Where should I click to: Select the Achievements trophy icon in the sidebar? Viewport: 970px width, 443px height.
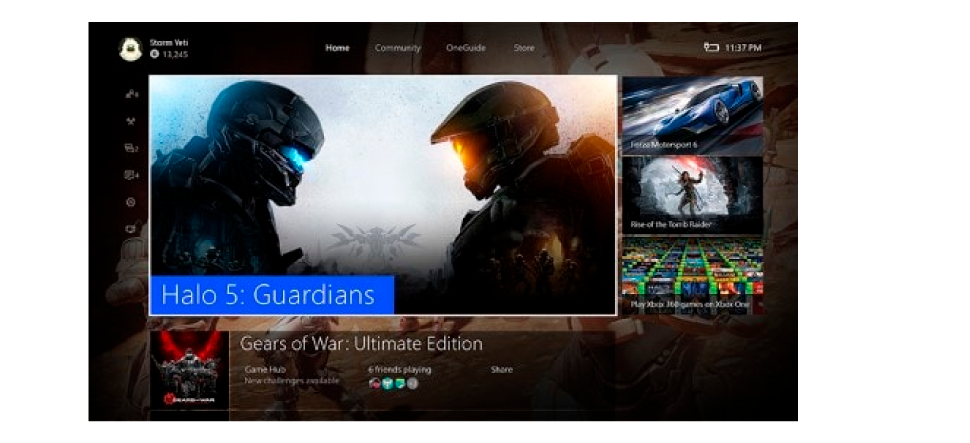point(131,121)
